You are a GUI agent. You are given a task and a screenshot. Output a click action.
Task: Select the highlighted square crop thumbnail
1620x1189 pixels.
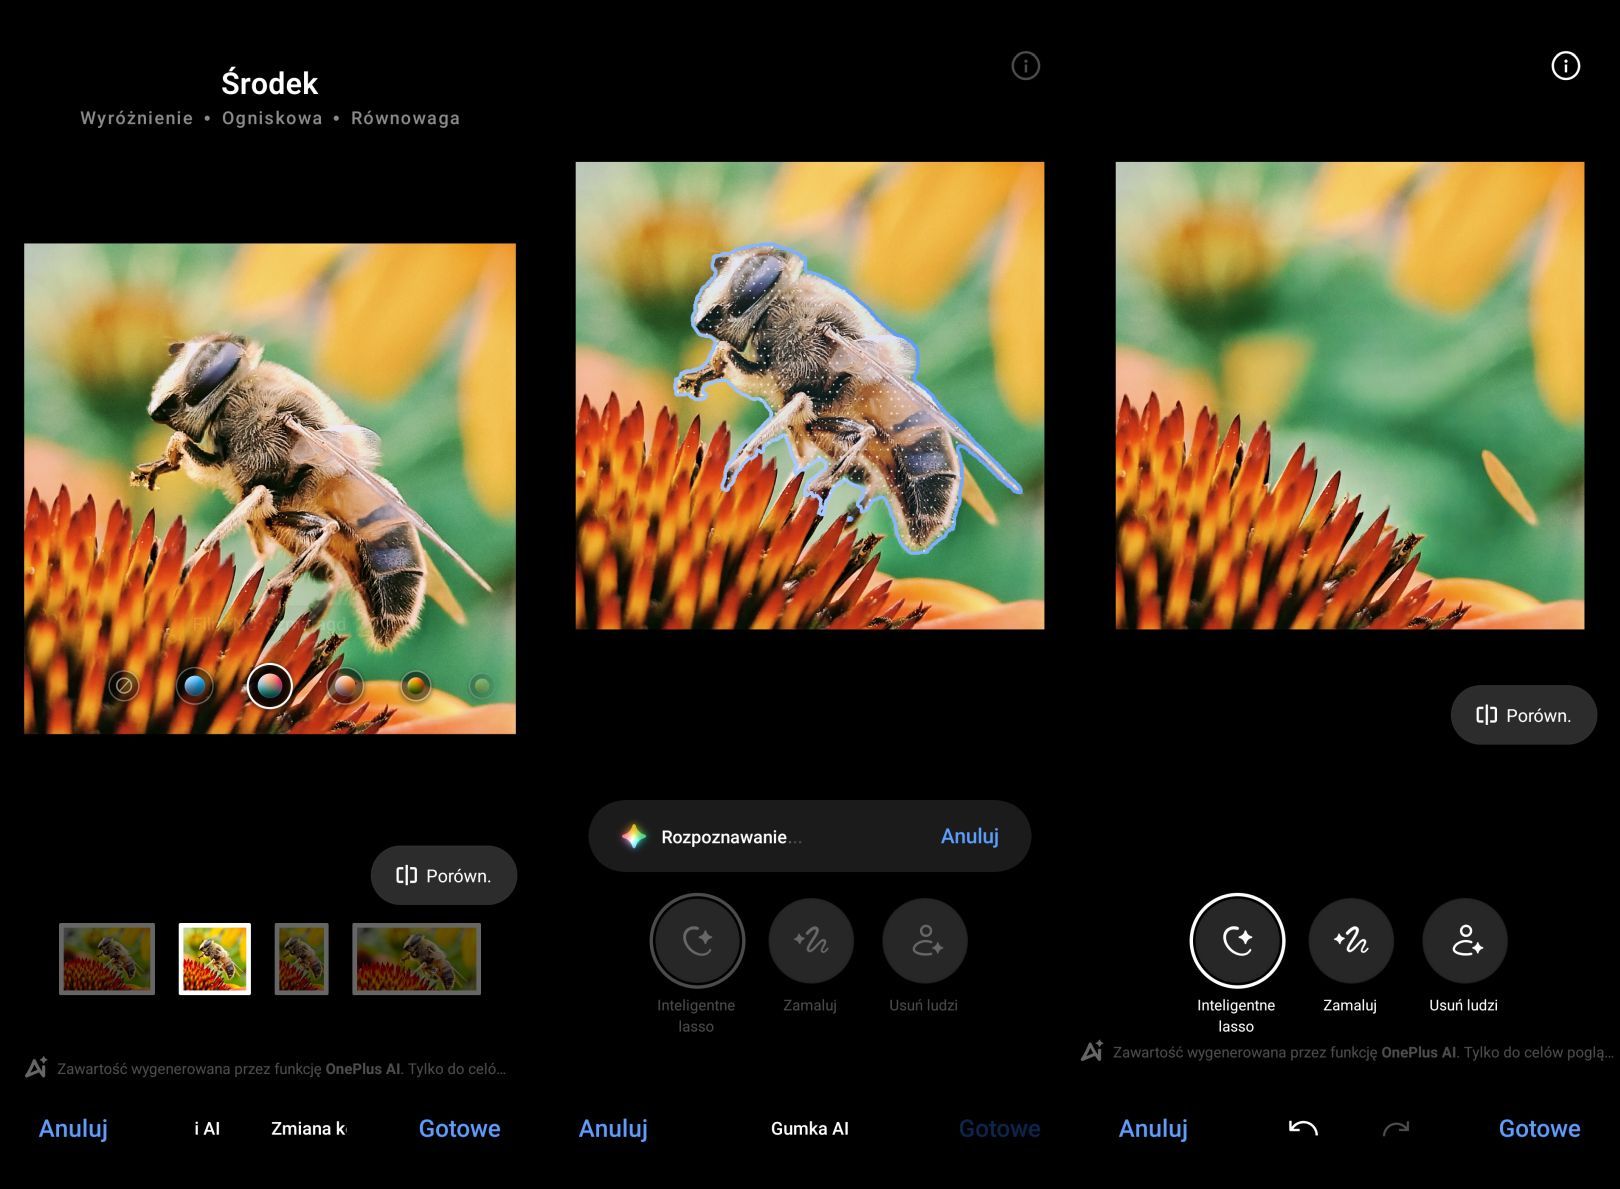[x=215, y=959]
